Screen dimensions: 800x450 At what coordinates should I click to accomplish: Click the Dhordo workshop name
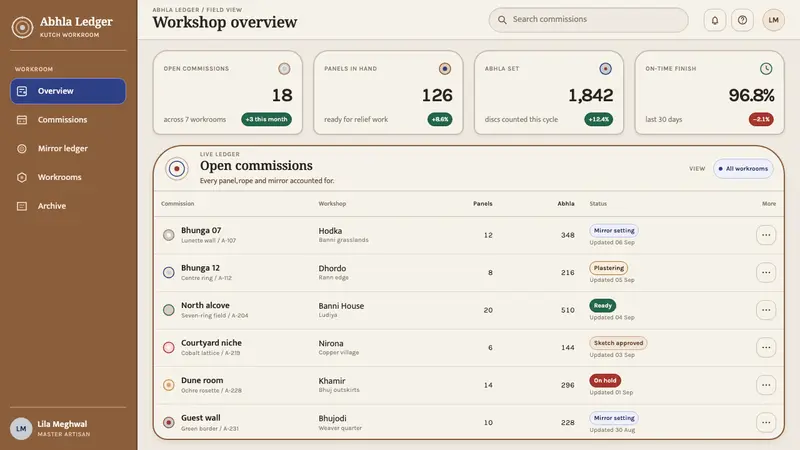[332, 268]
